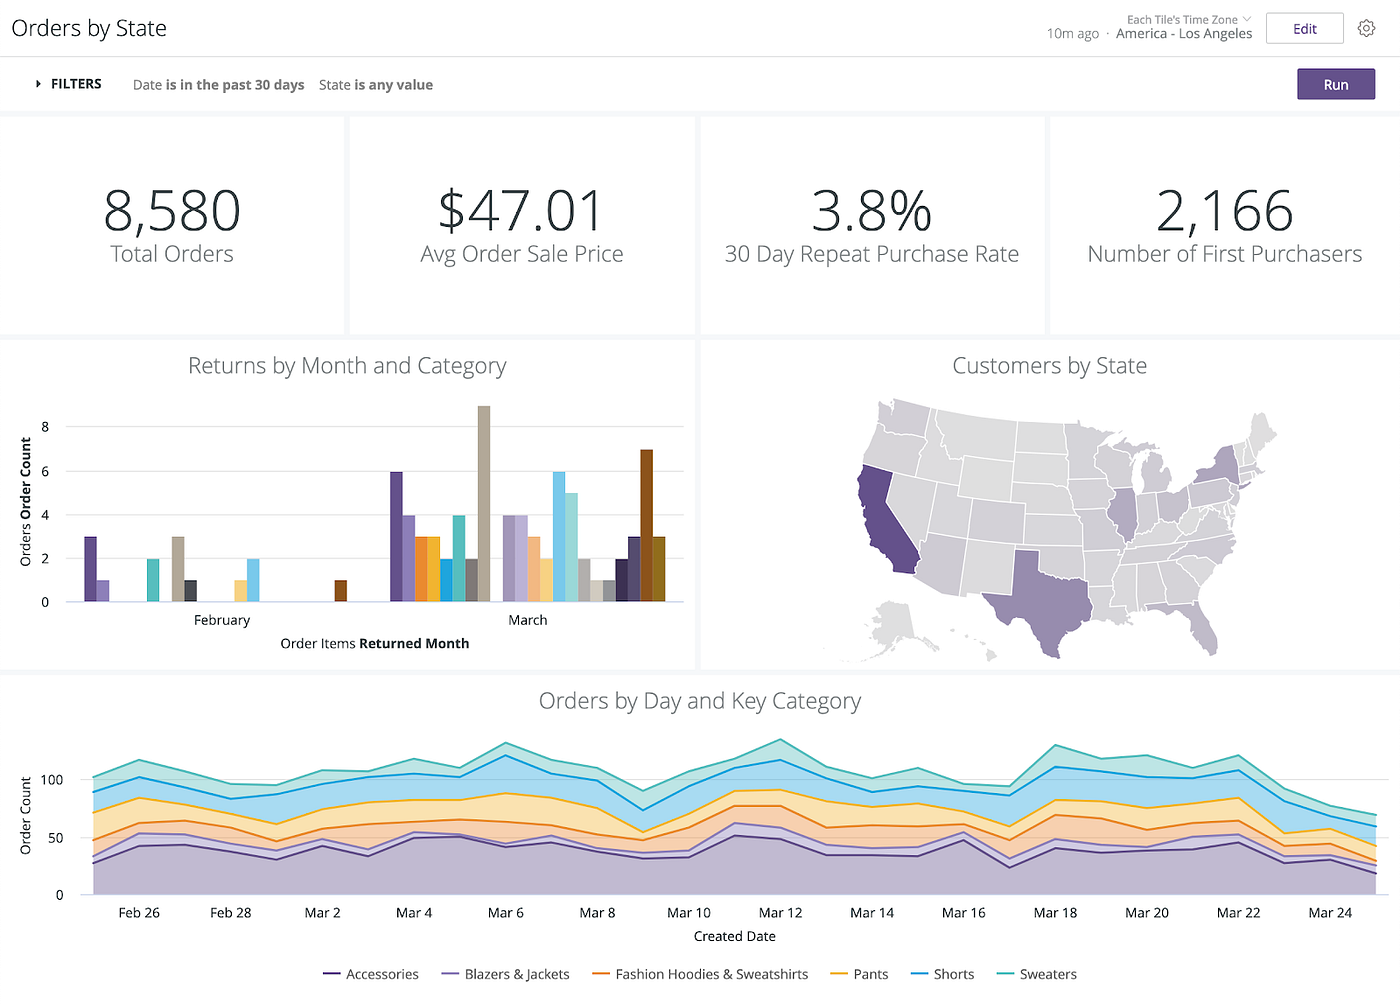Click the America - Los Angeles timezone label
The image size is (1400, 1005).
[1184, 33]
